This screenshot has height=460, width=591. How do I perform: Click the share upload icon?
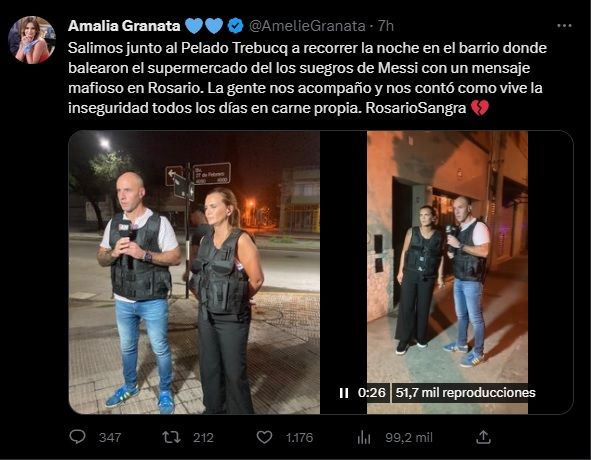(x=483, y=437)
